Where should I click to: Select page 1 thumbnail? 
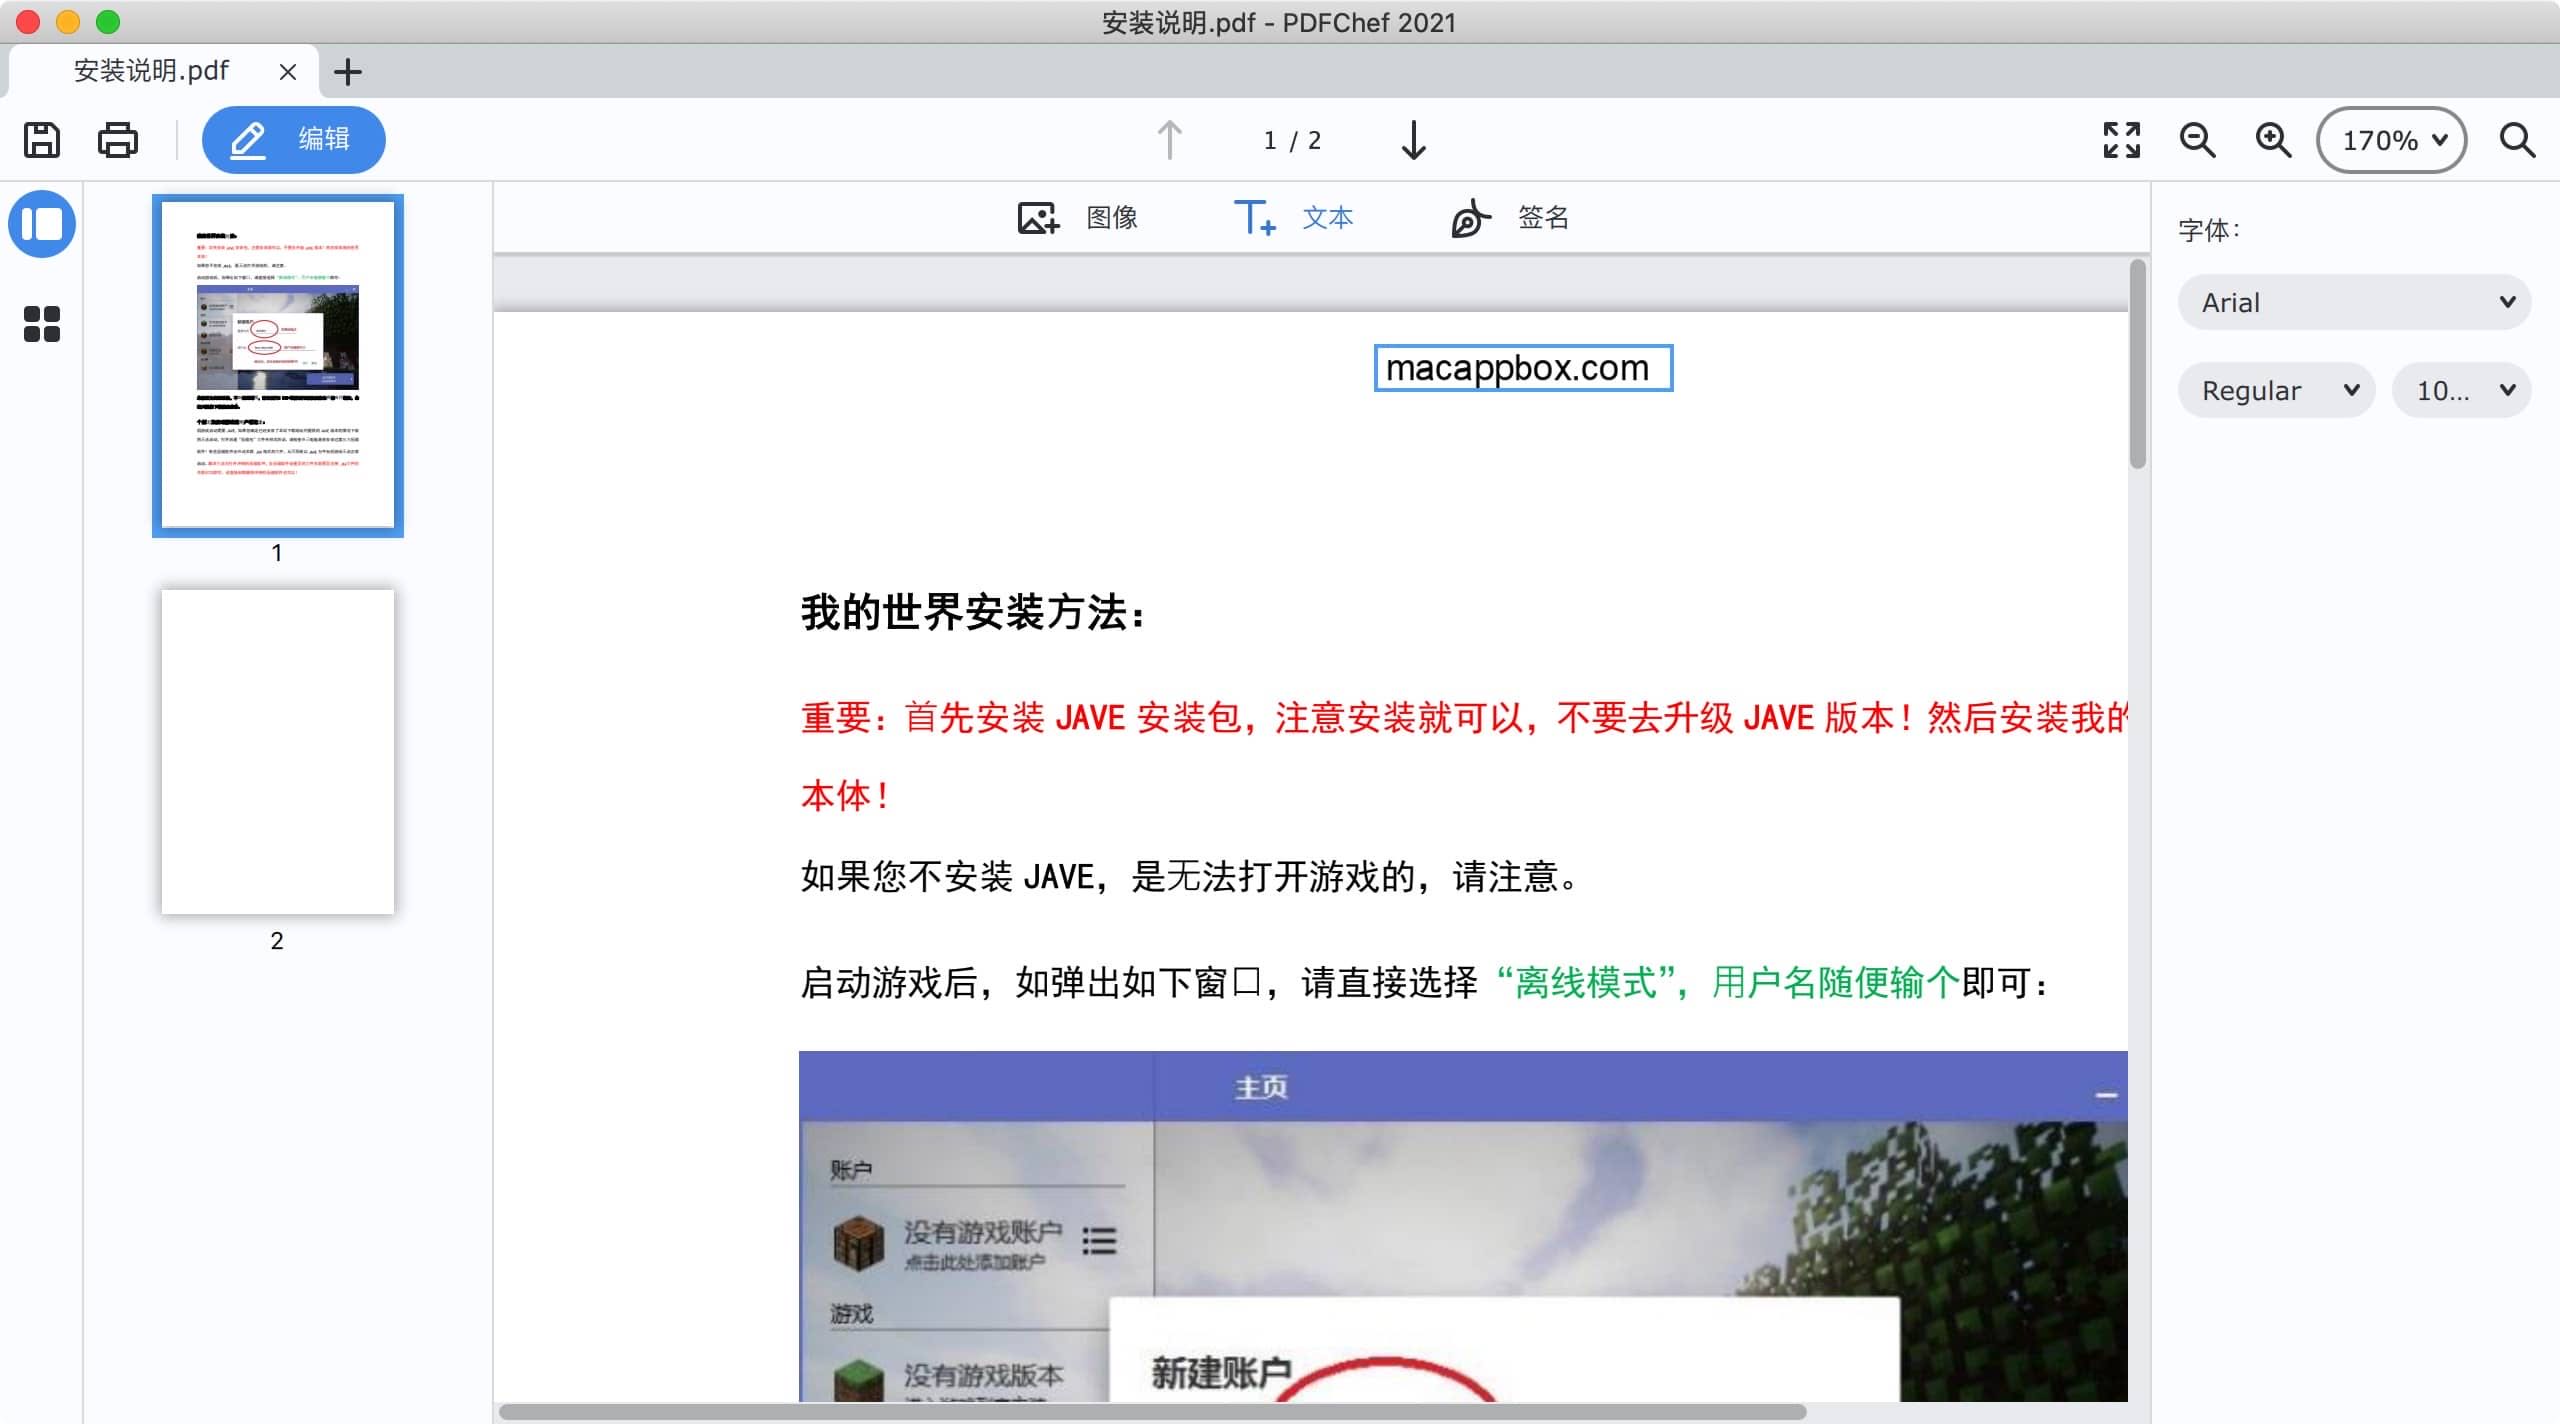(278, 366)
